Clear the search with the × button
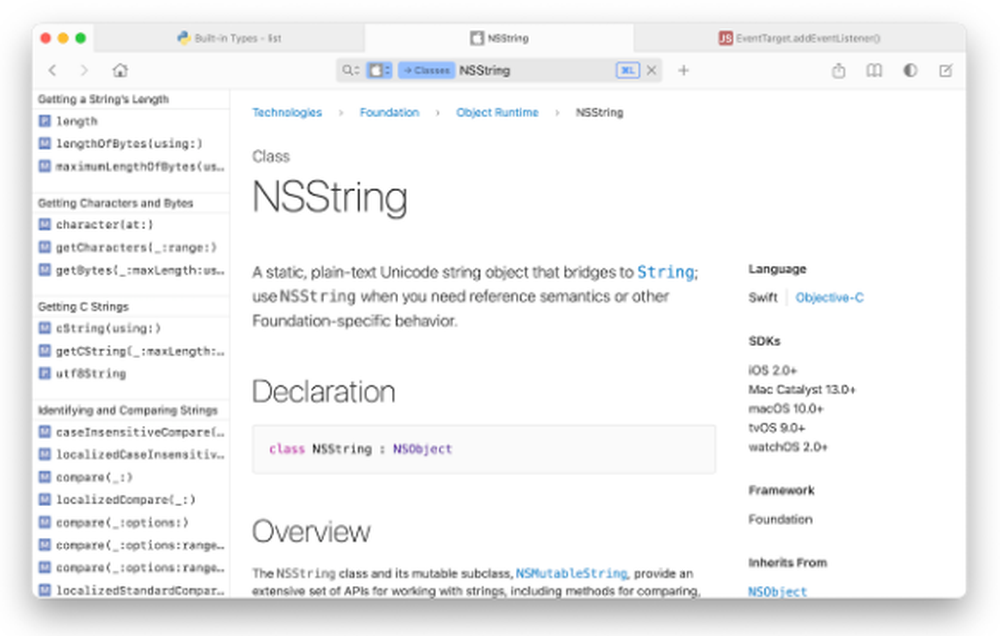This screenshot has width=1000, height=636. click(x=652, y=70)
